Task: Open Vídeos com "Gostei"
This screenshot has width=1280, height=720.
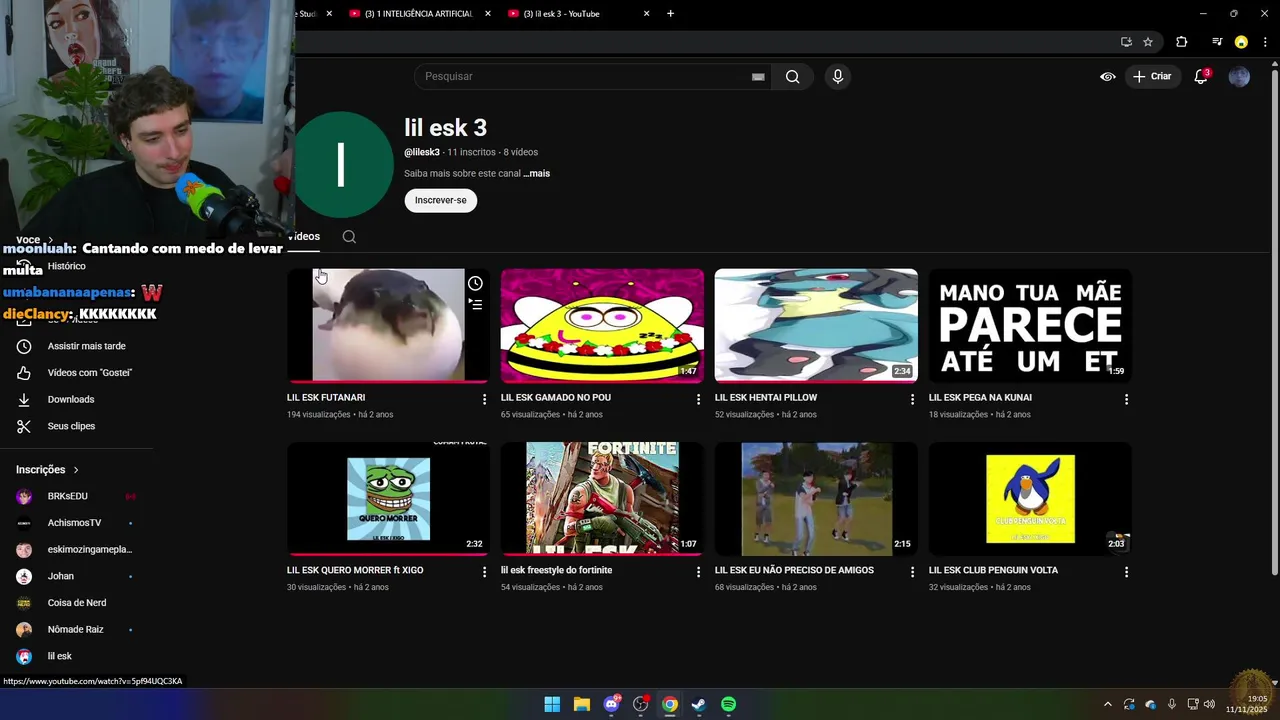Action: pyautogui.click(x=90, y=373)
